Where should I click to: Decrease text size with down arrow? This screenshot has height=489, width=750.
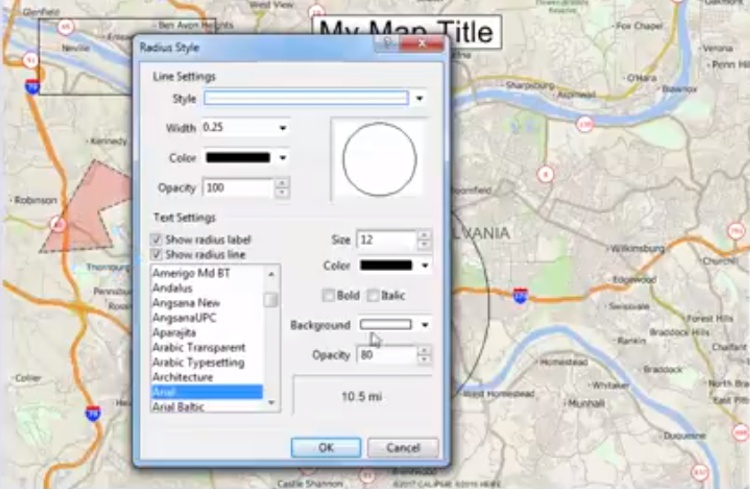tap(424, 245)
